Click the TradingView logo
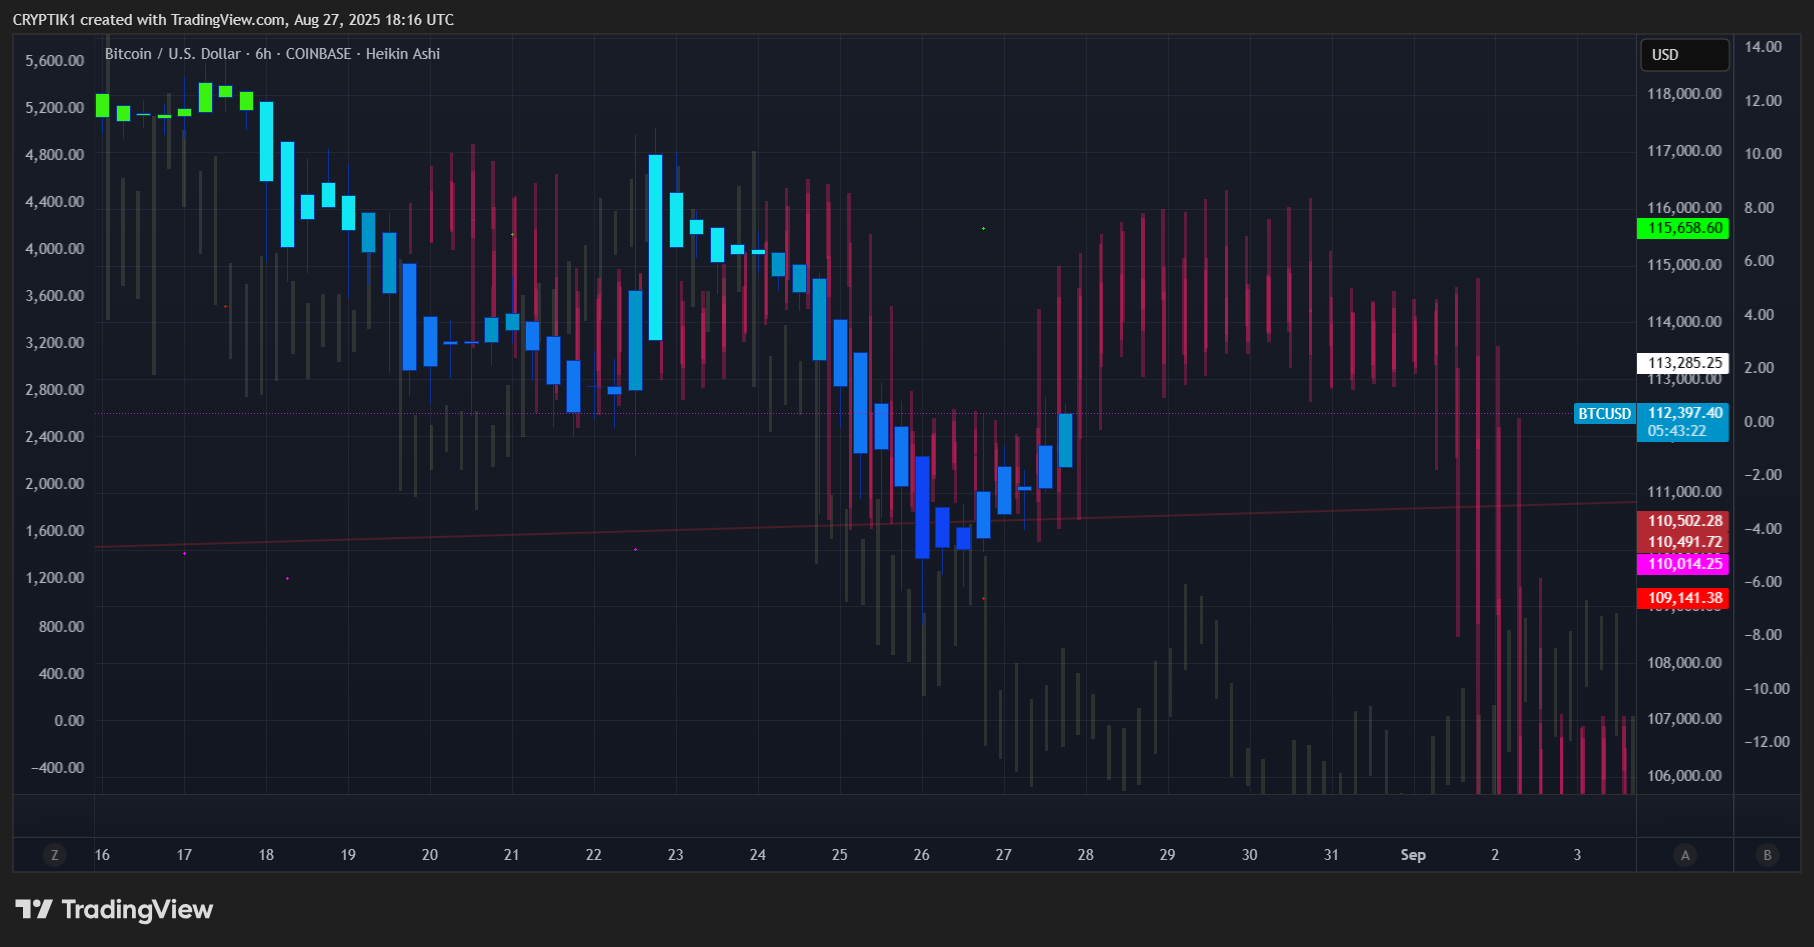1814x947 pixels. click(x=114, y=909)
